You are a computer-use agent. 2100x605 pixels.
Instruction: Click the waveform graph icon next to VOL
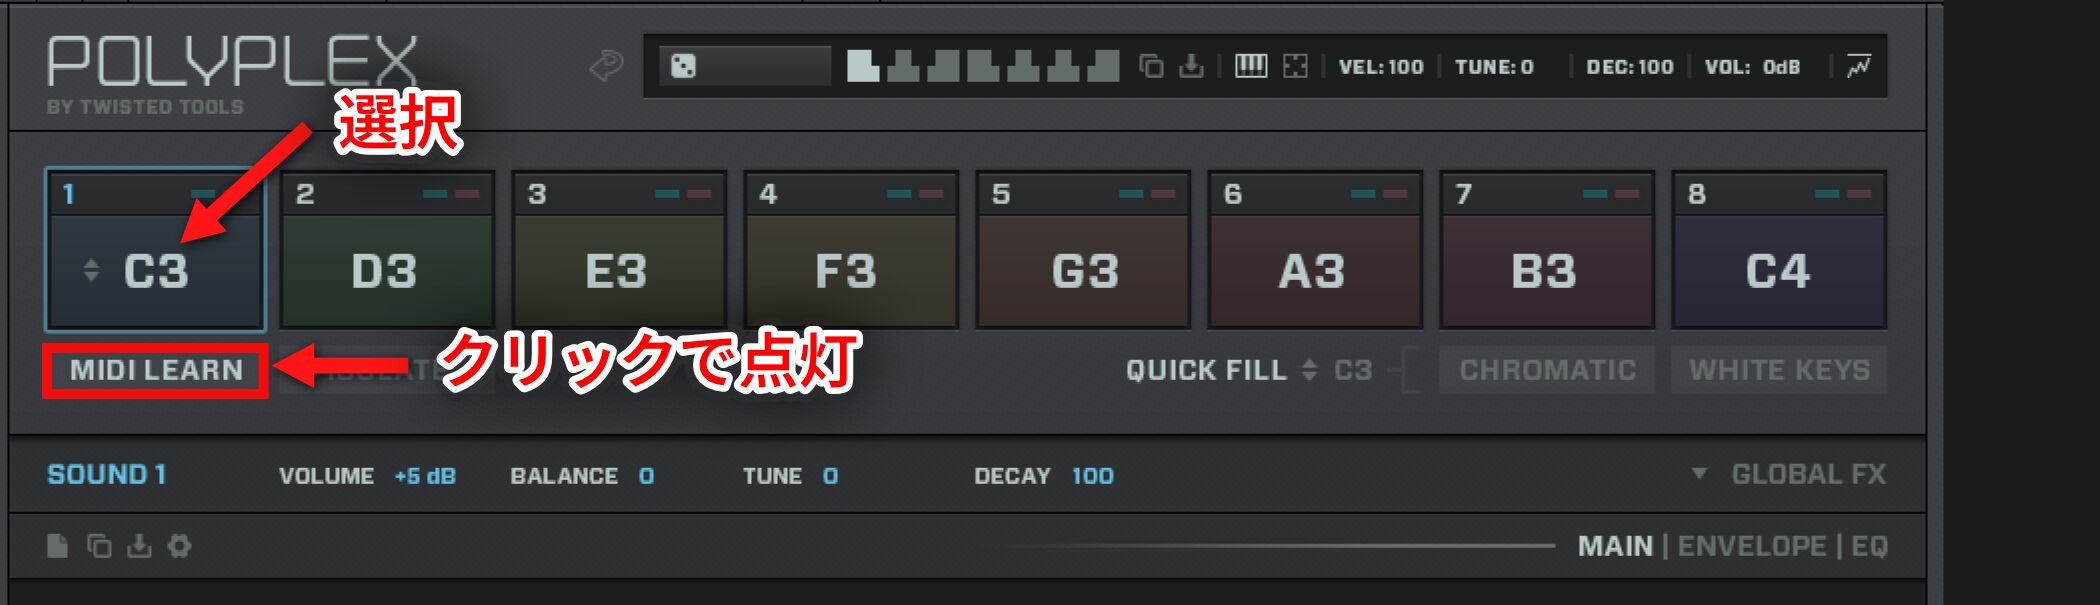(1858, 67)
